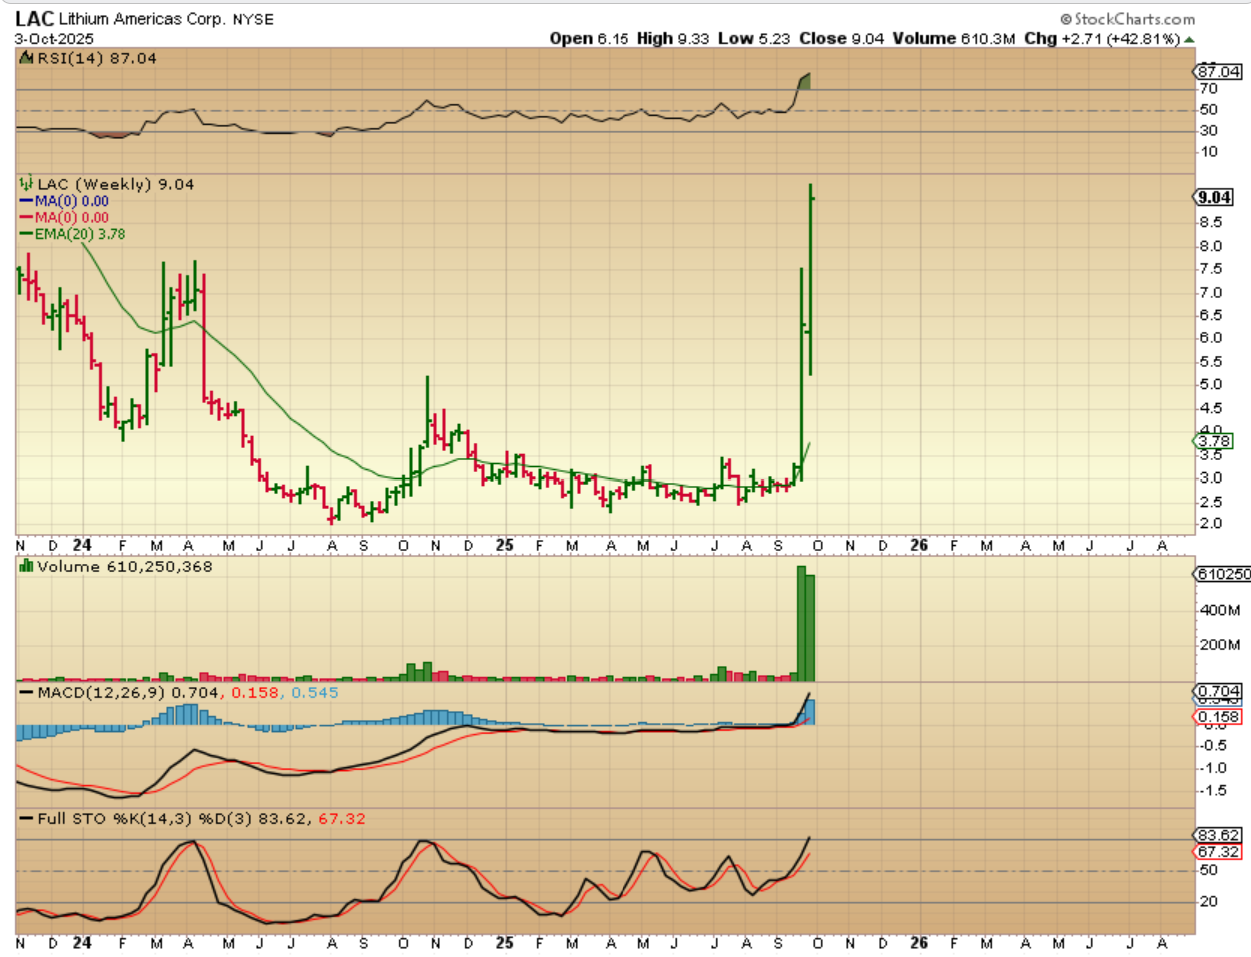This screenshot has height=957, width=1251.
Task: Click the Full STO legend line marker
Action: coord(26,819)
